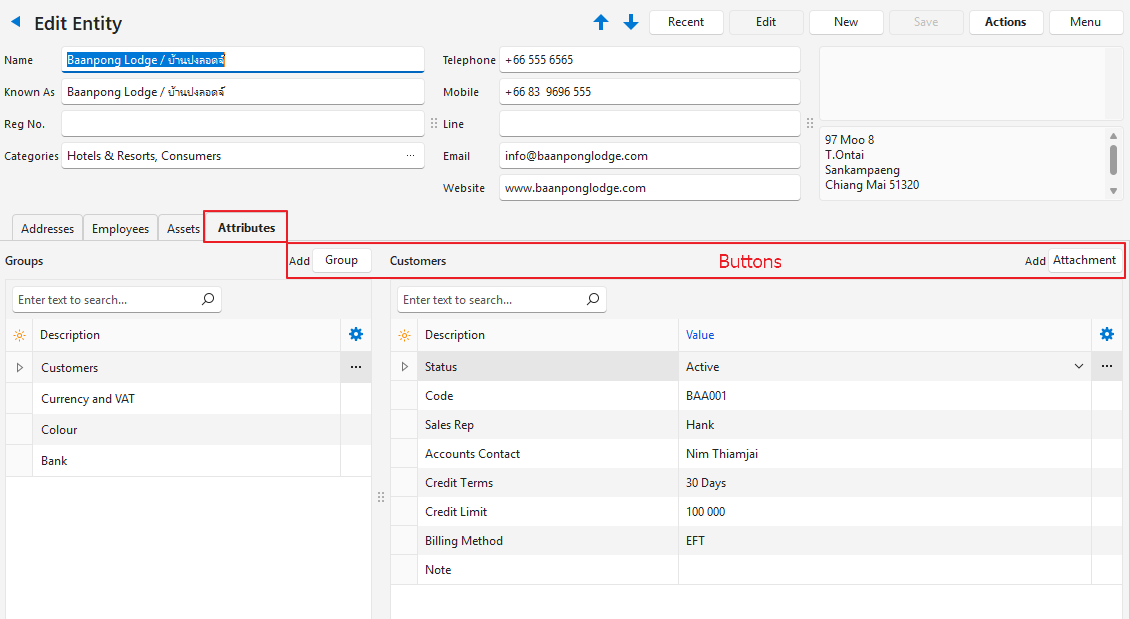Open ellipsis menu on Customers group row
Image resolution: width=1130 pixels, height=619 pixels.
pos(355,368)
